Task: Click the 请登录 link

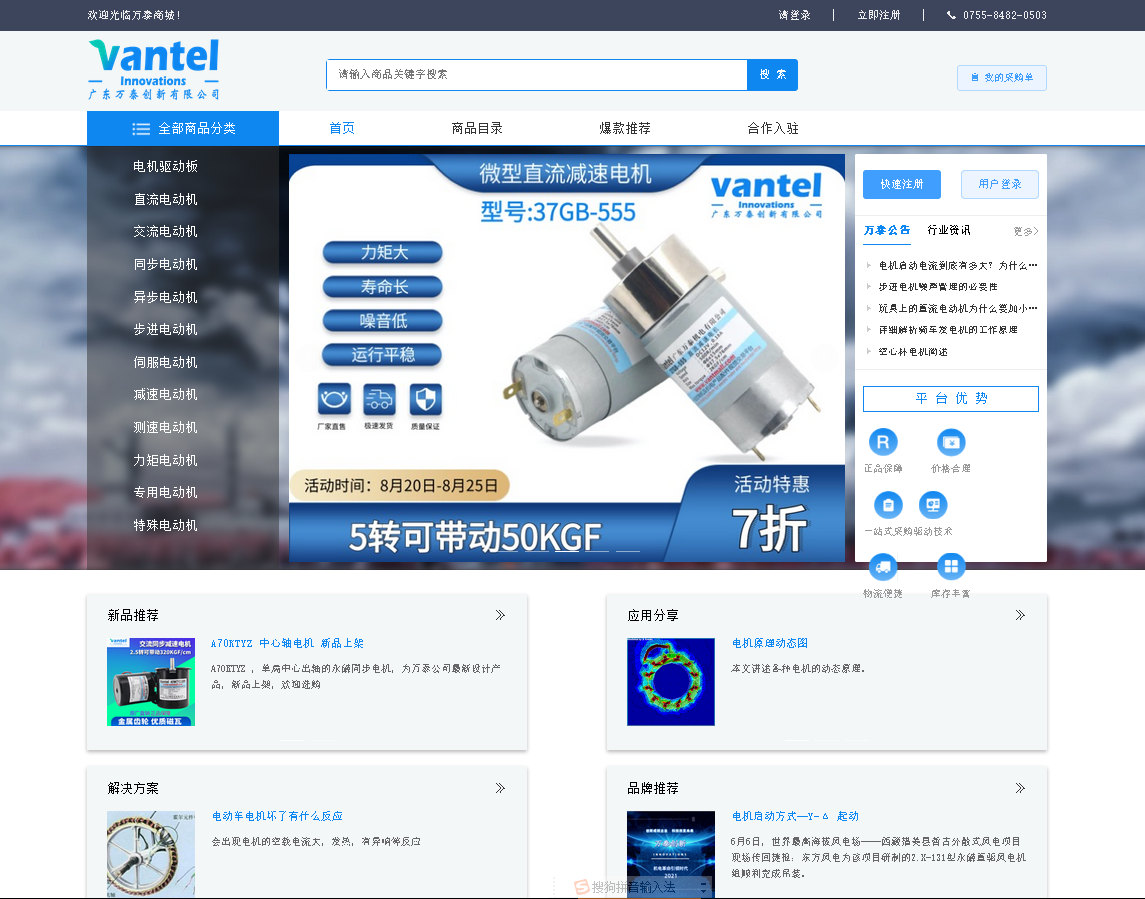Action: click(794, 15)
